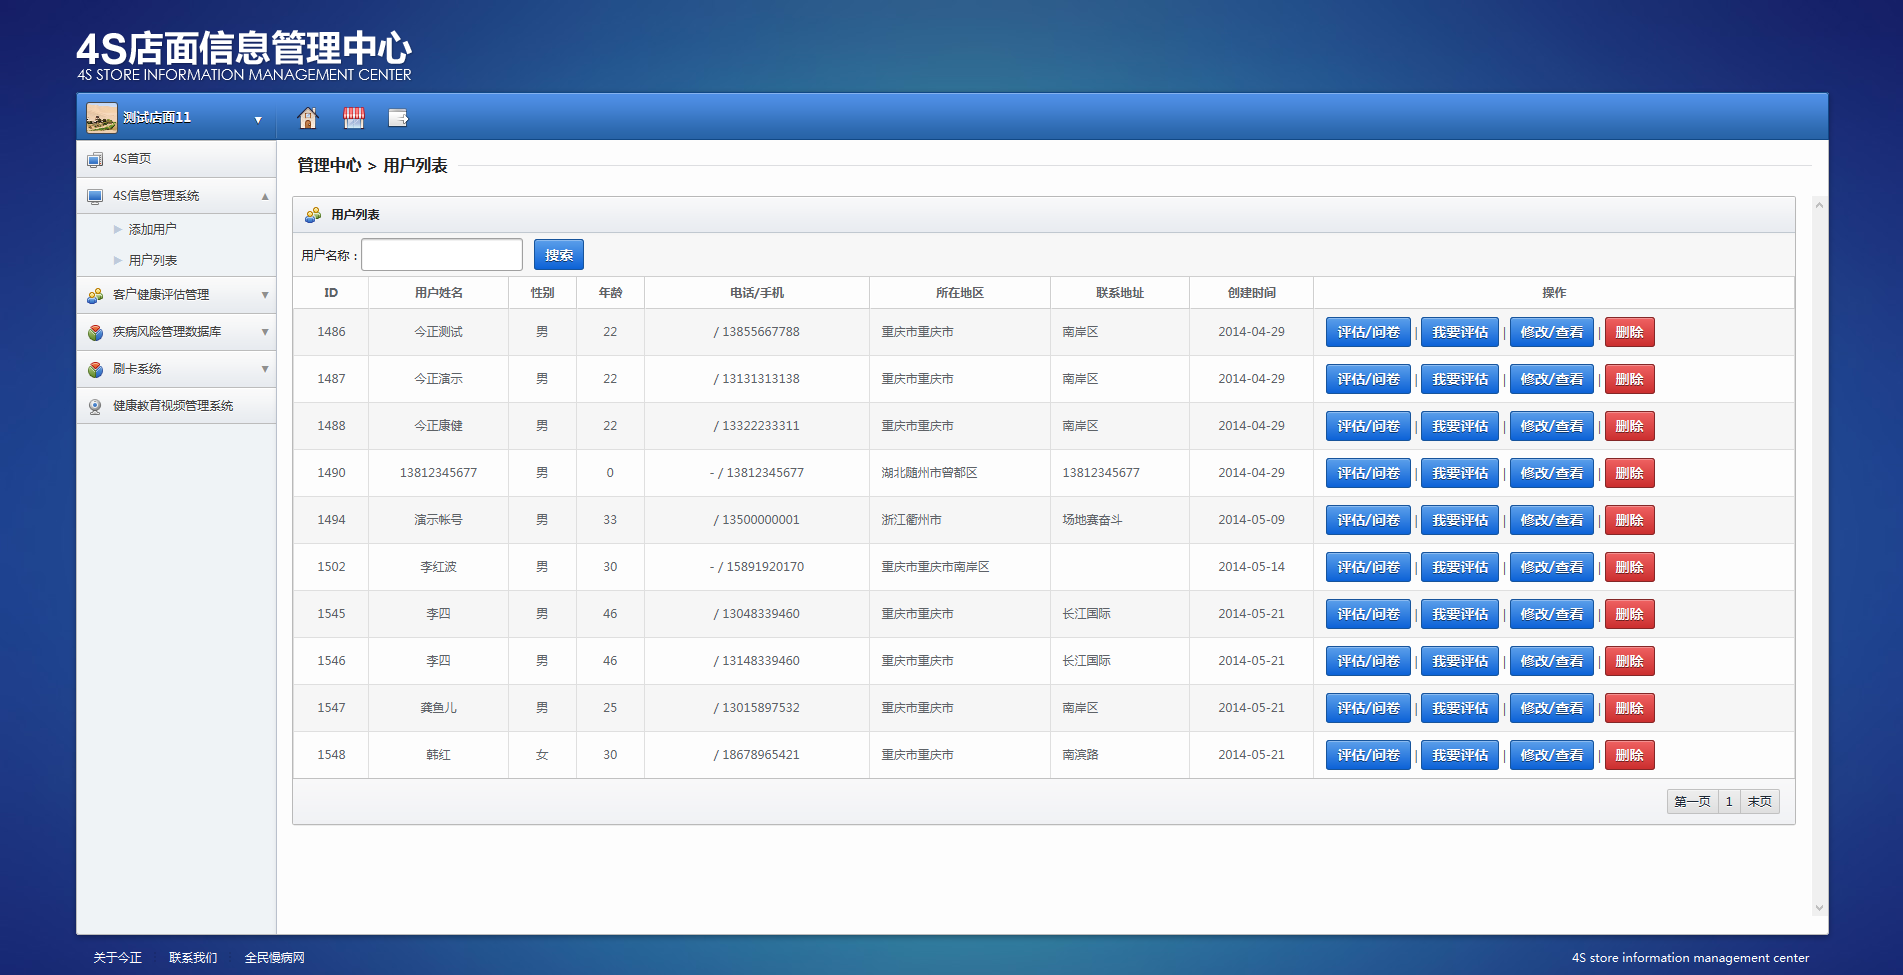This screenshot has width=1903, height=975.
Task: Click 评估/问卷 for user 1486
Action: (1368, 332)
